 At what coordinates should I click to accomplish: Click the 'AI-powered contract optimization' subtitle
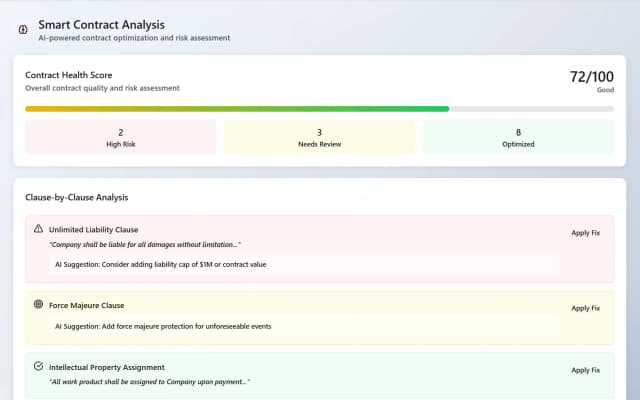(x=134, y=38)
